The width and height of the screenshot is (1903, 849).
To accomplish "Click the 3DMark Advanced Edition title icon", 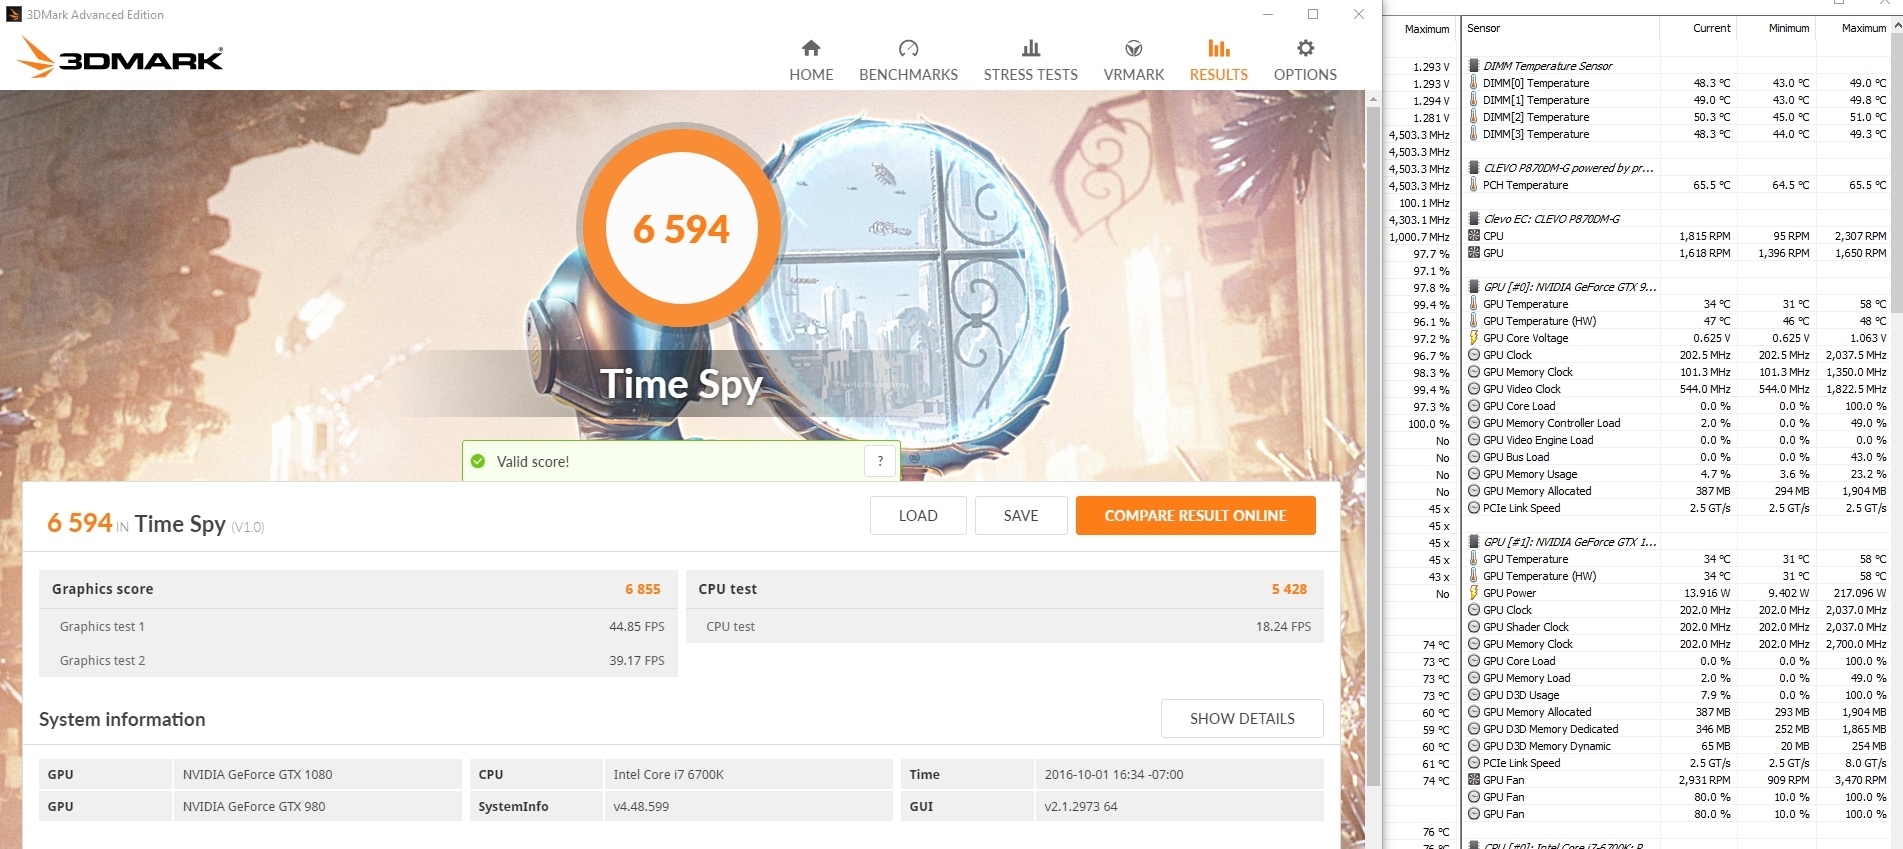I will pos(14,14).
